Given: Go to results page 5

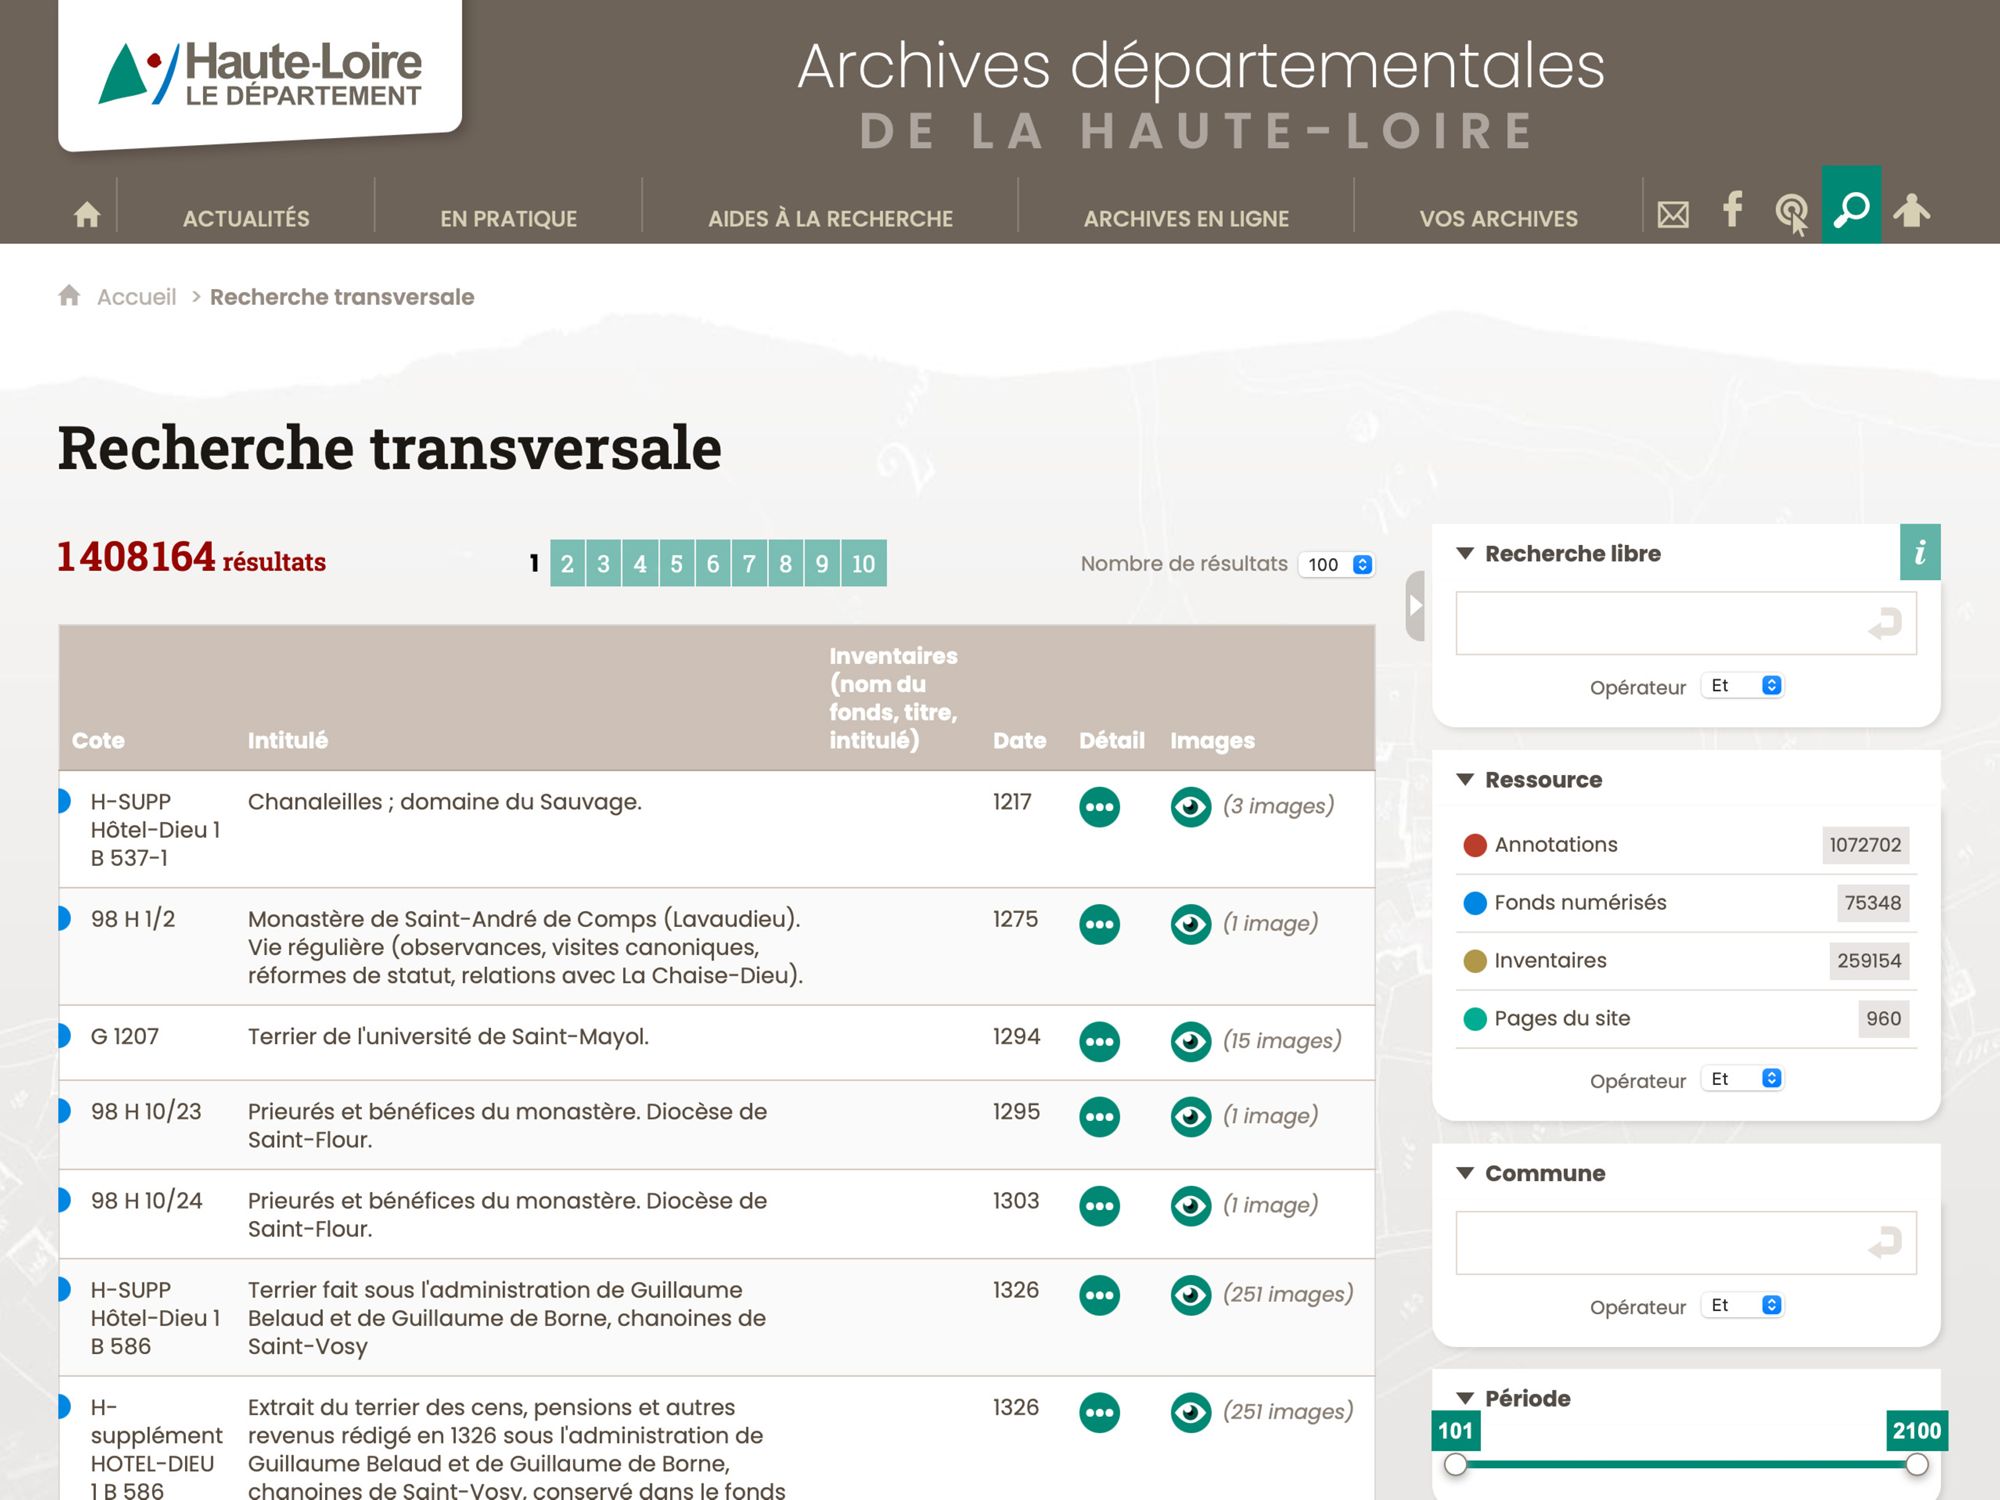Looking at the screenshot, I should 676,564.
